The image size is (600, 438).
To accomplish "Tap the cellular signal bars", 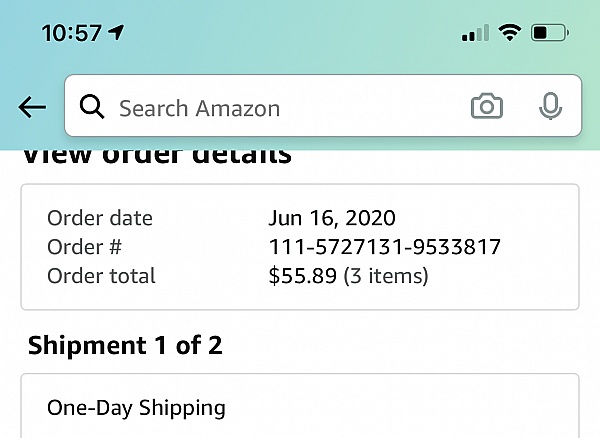I will point(475,34).
